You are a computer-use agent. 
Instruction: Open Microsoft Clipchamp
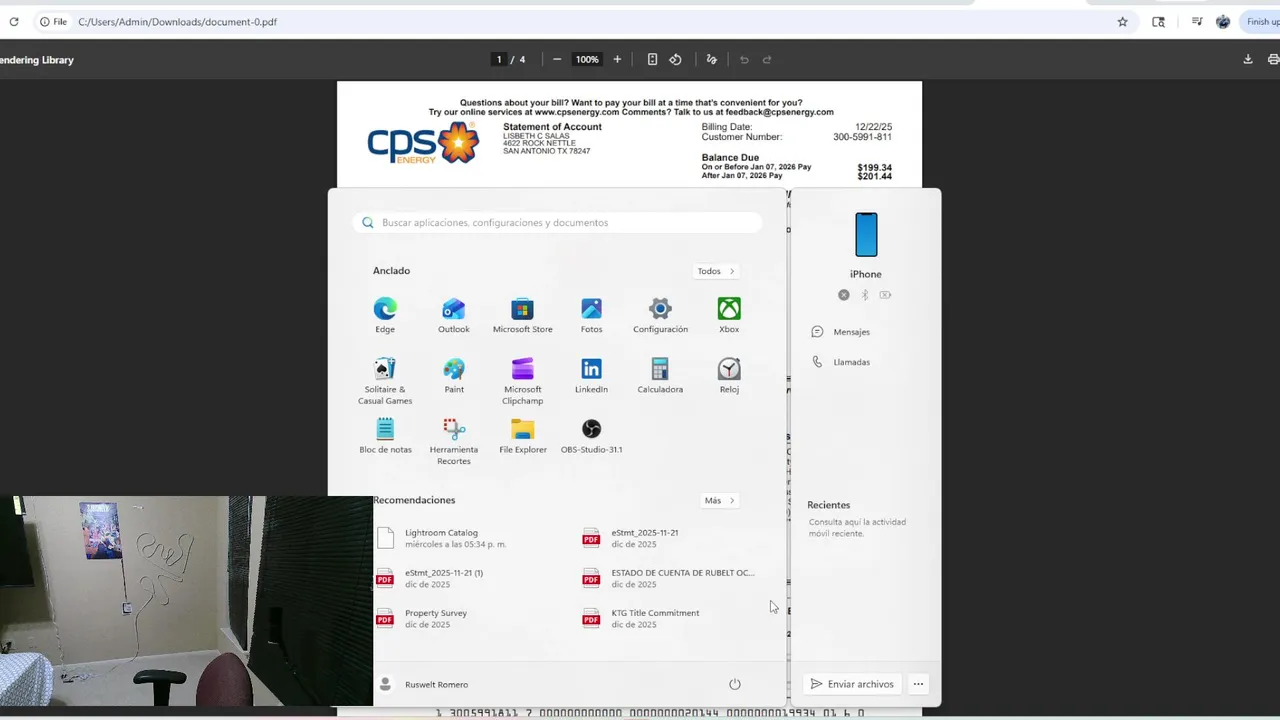[x=522, y=381]
